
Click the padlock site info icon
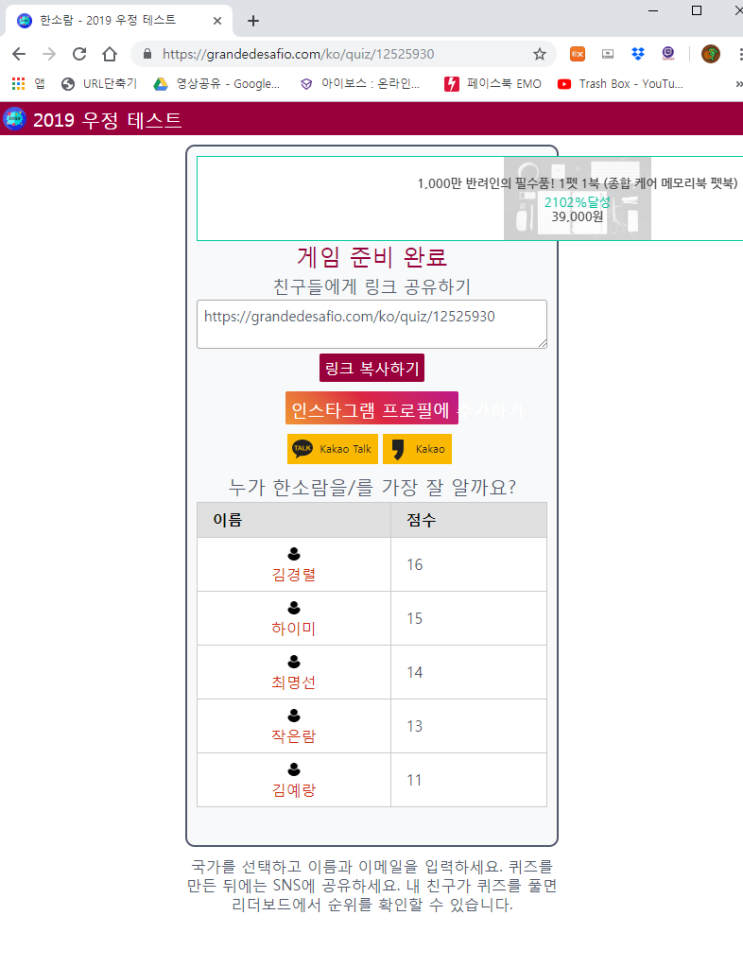(147, 54)
